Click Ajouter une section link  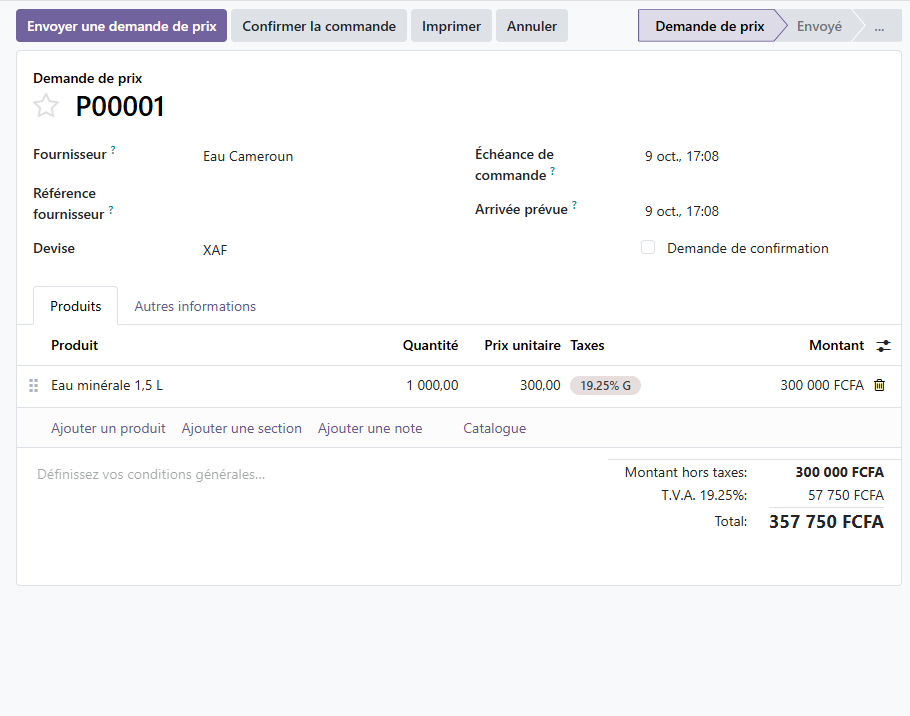click(x=241, y=428)
